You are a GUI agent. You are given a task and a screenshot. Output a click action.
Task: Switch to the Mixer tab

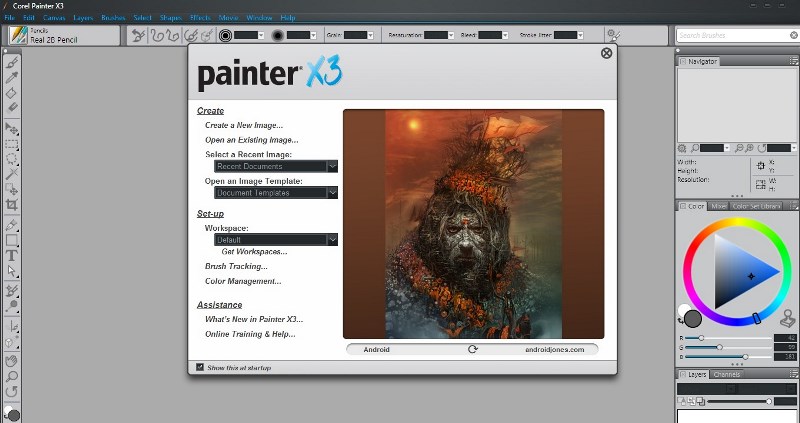[x=719, y=206]
